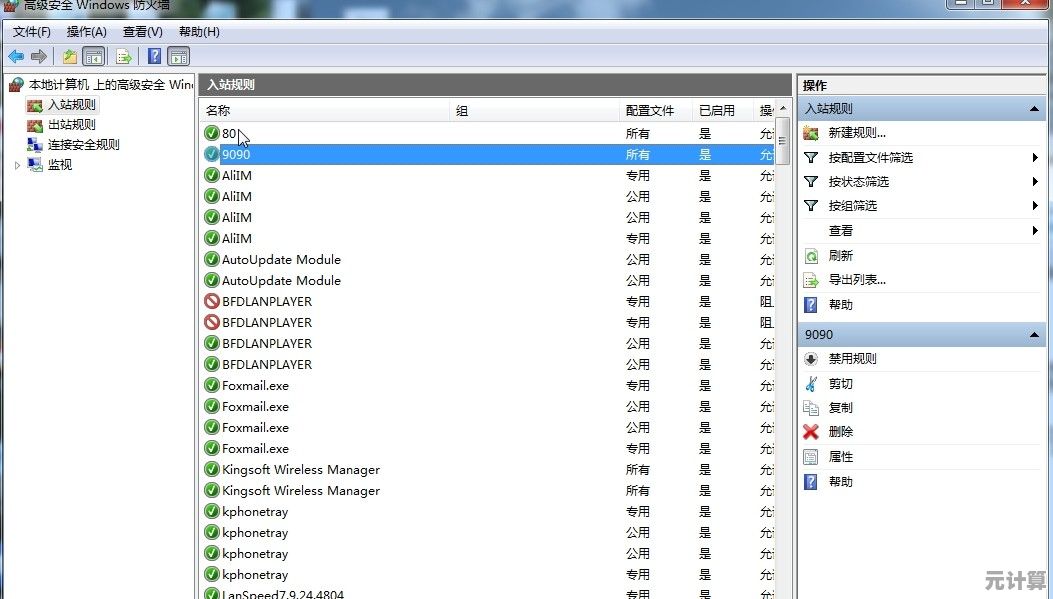The height and width of the screenshot is (599, 1053).
Task: Expand the 监视 tree node arrow
Action: pos(17,165)
